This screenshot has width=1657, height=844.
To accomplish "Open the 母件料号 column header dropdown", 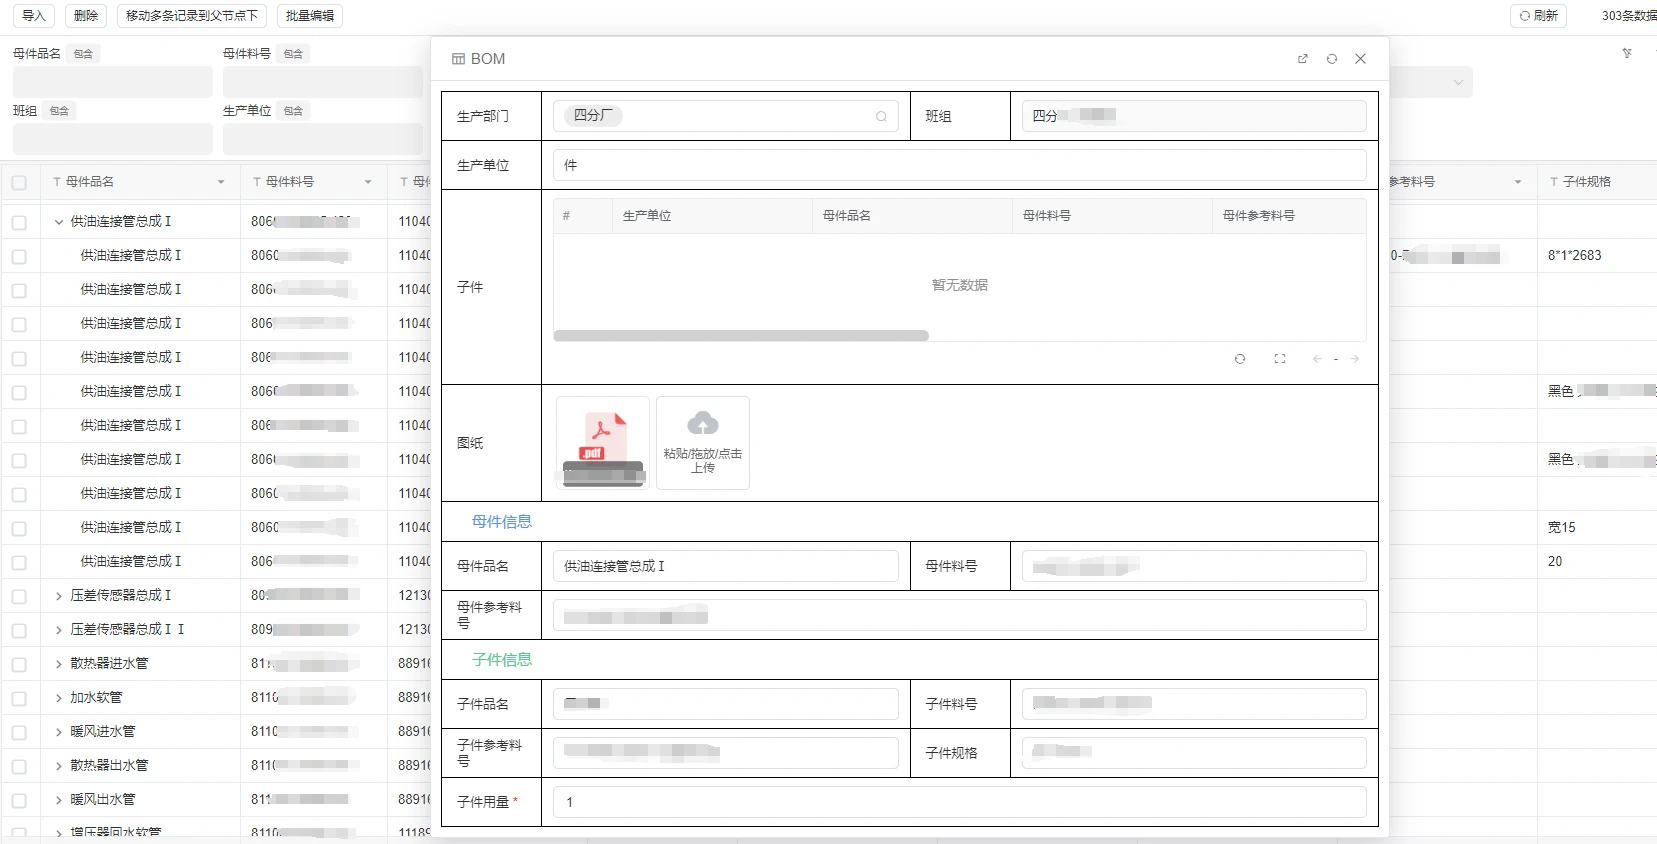I will 368,182.
